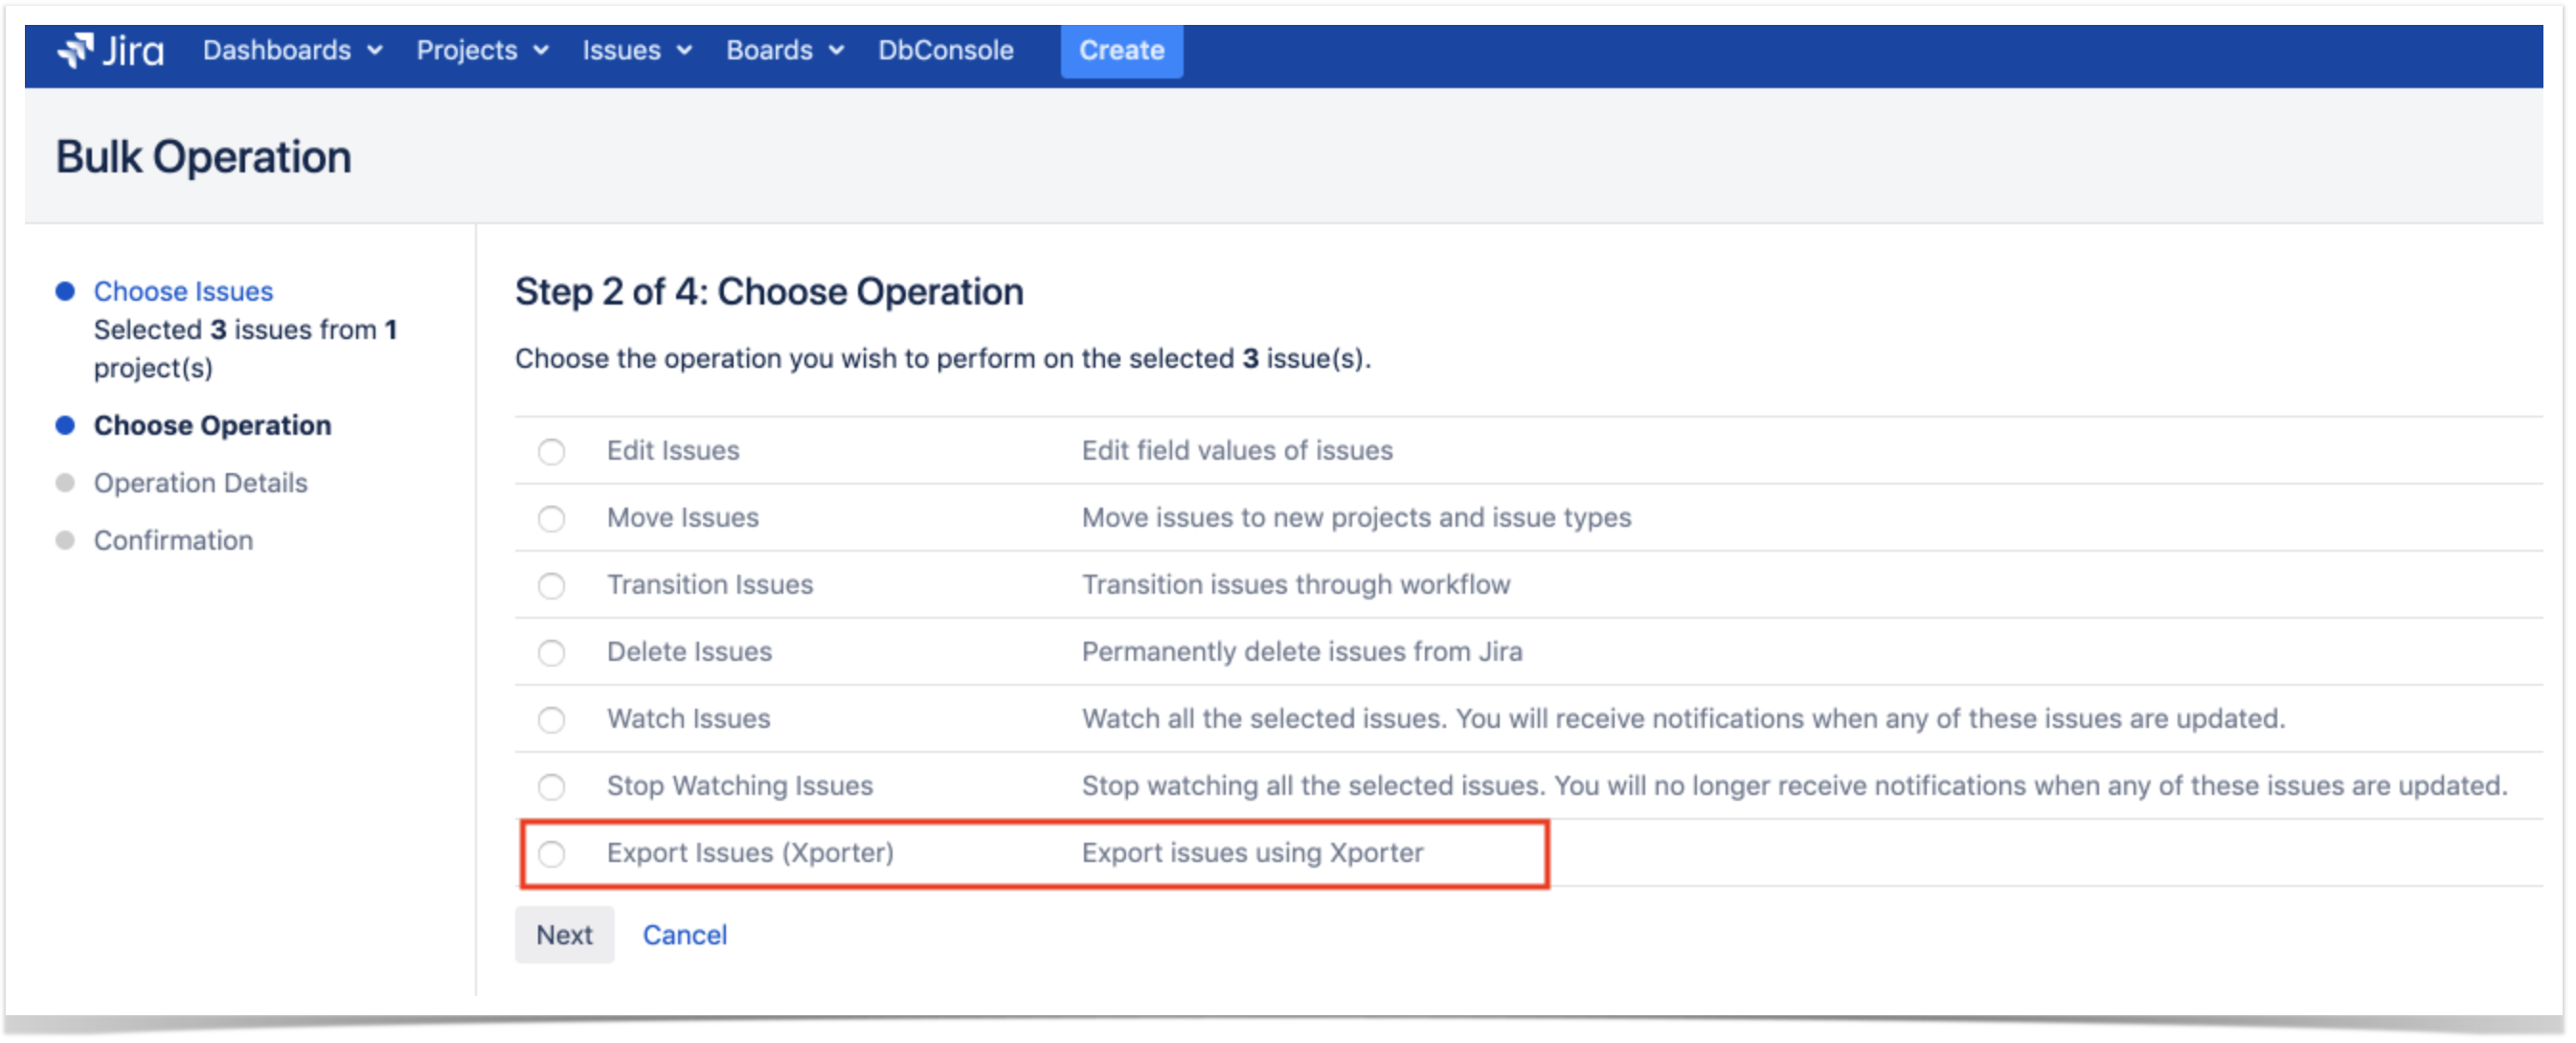Click the blue Create button
The image size is (2576, 1043).
(1122, 50)
